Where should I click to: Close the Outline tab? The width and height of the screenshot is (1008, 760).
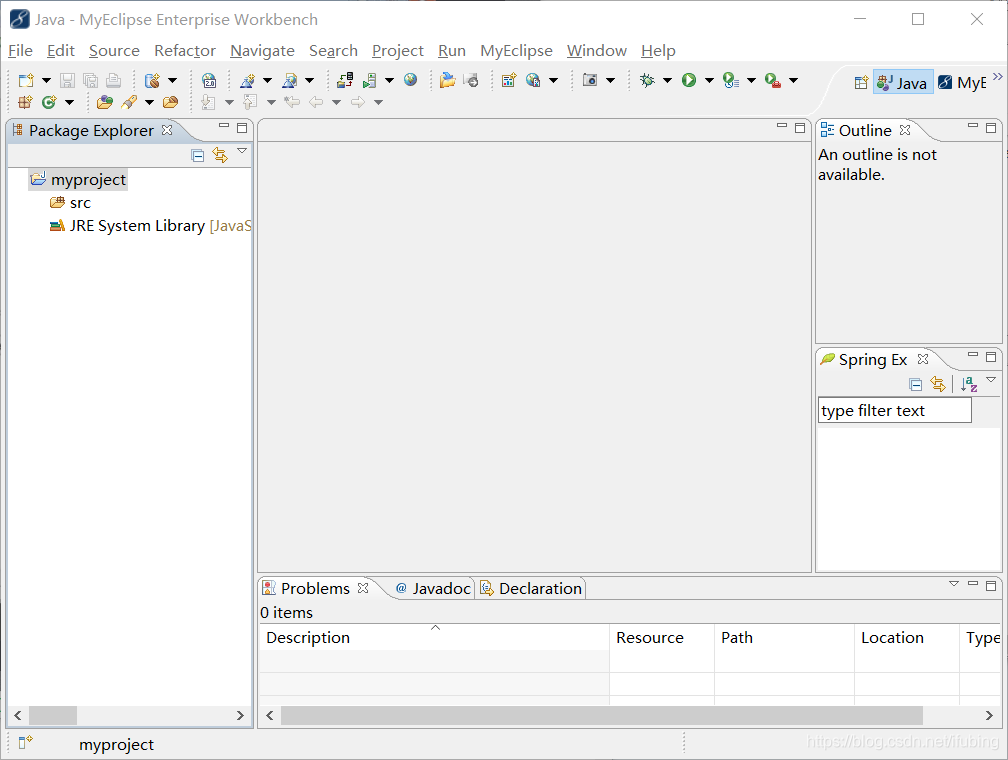point(905,130)
